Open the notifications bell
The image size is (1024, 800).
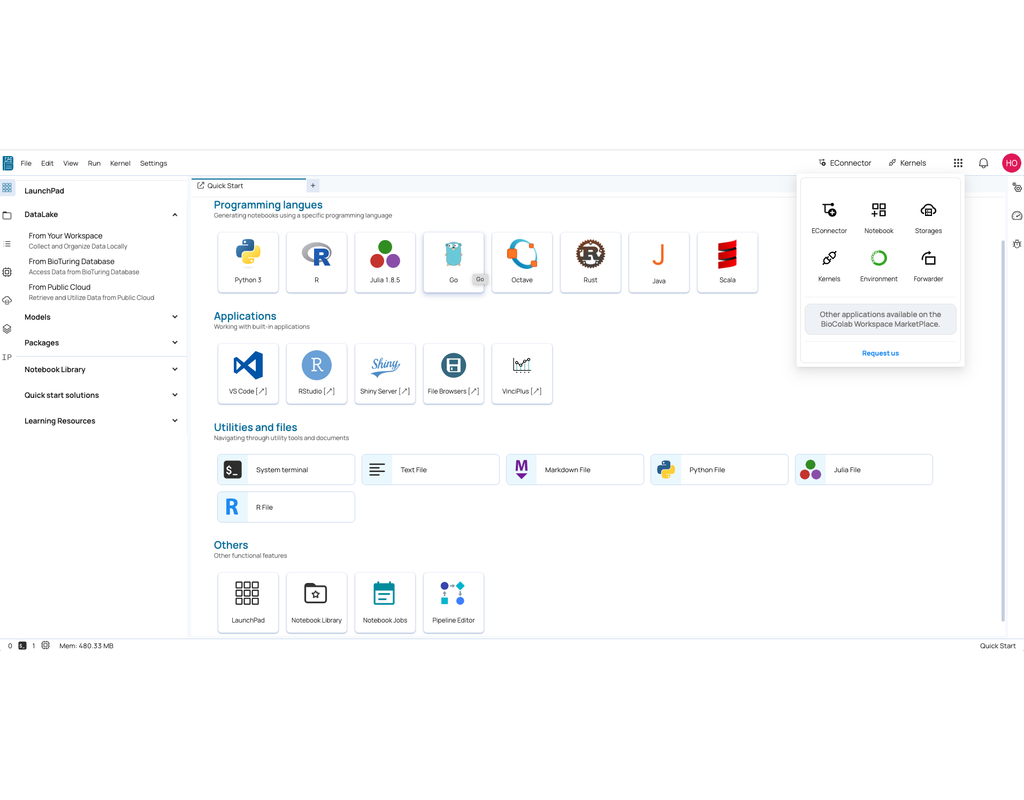[x=983, y=162]
